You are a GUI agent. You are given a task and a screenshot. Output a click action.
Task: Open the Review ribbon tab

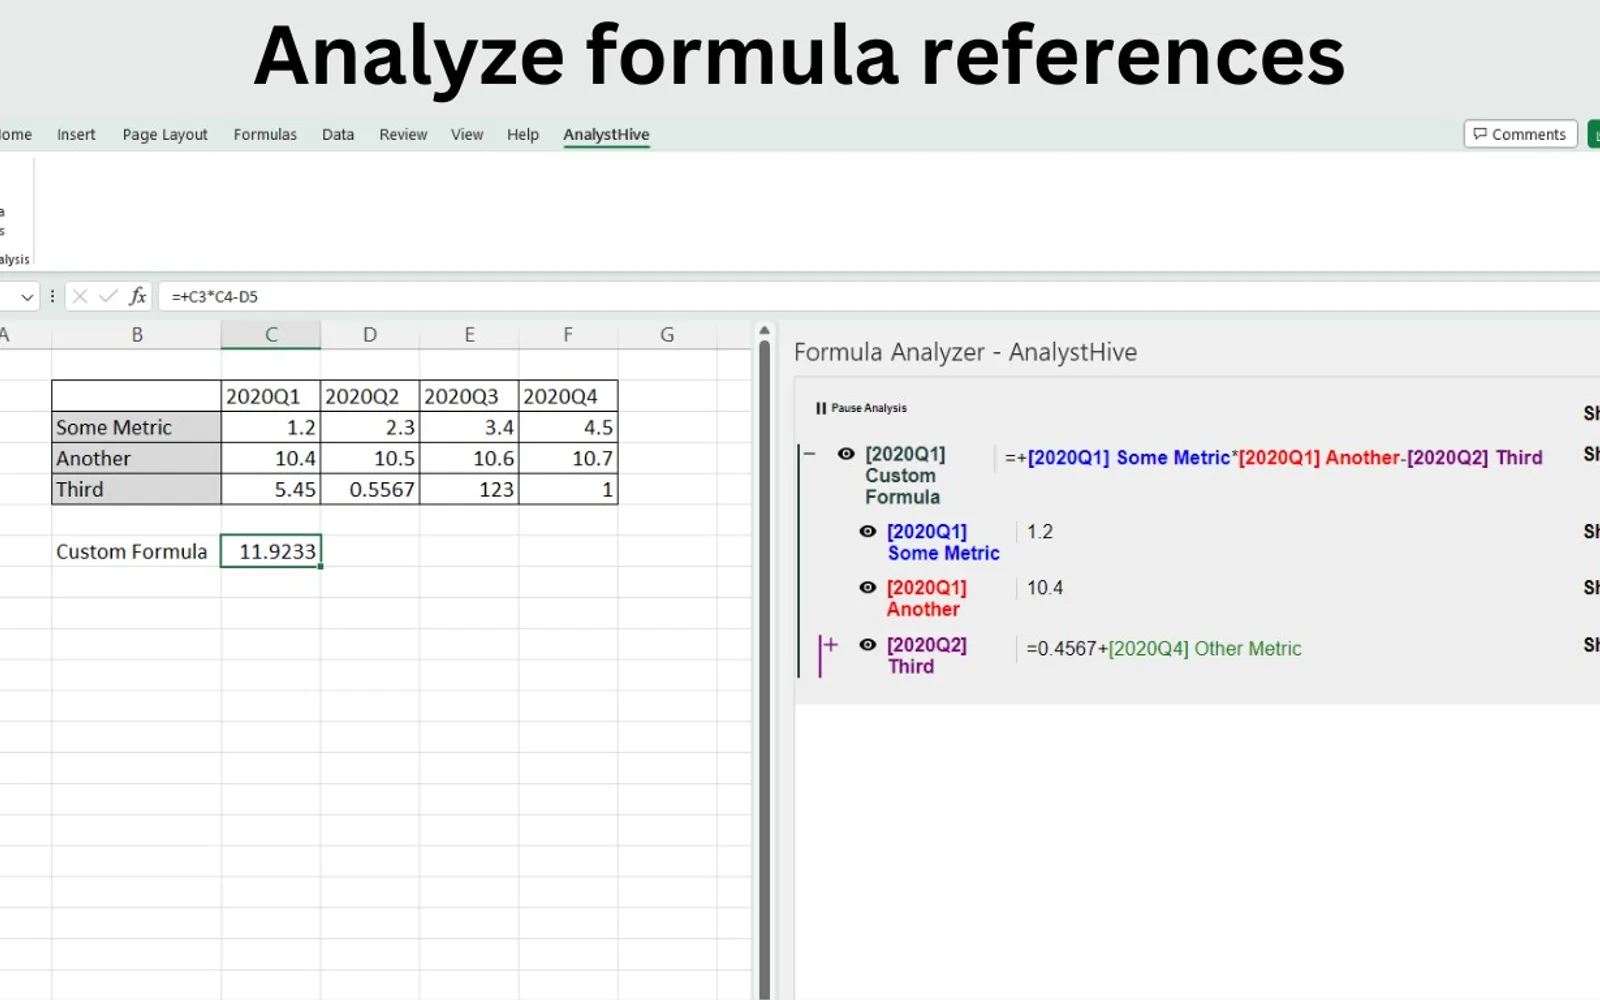point(403,134)
